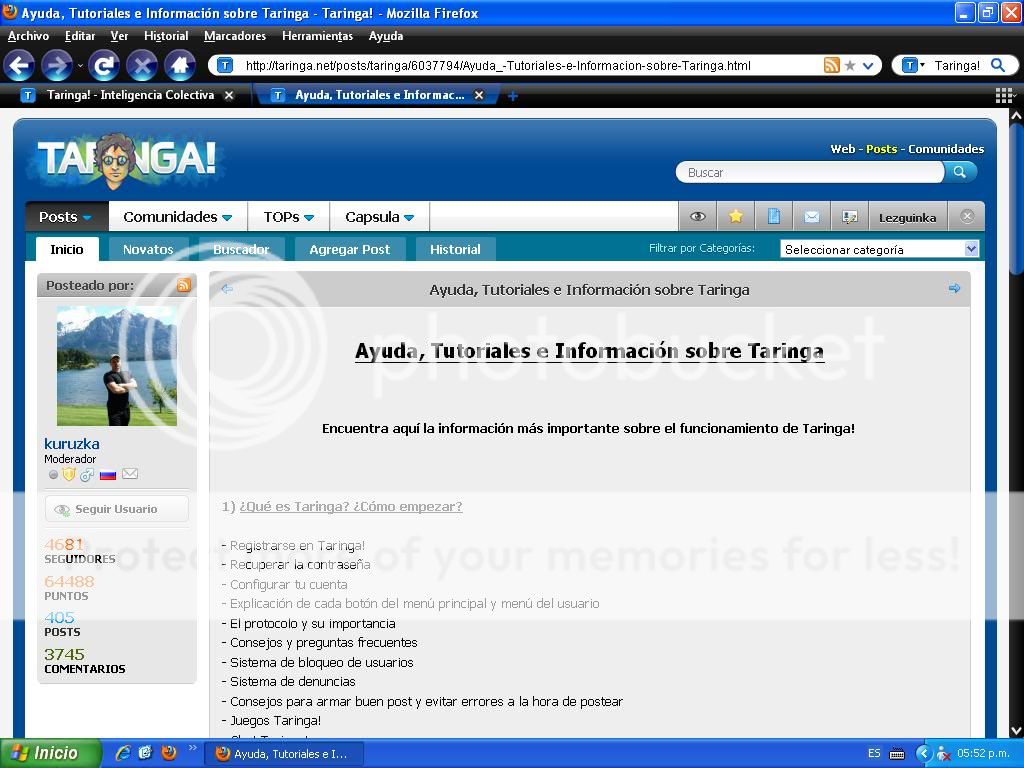Focus the Buscar search field
The width and height of the screenshot is (1024, 768).
click(x=810, y=172)
